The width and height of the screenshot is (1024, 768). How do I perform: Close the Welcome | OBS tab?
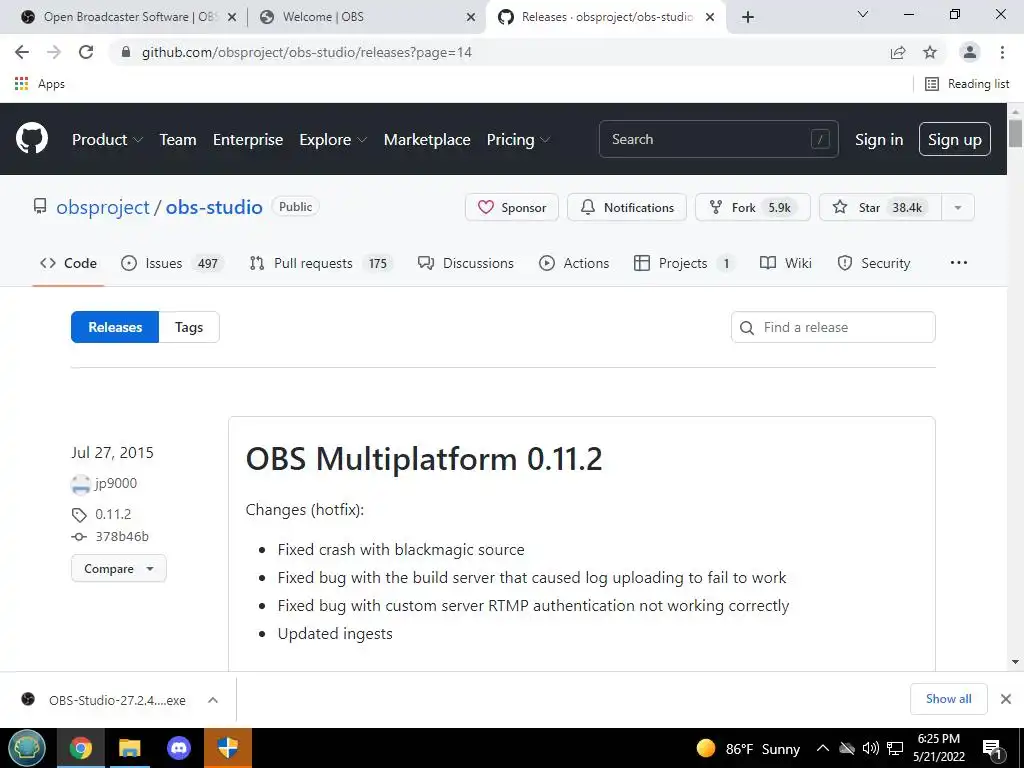pos(471,17)
